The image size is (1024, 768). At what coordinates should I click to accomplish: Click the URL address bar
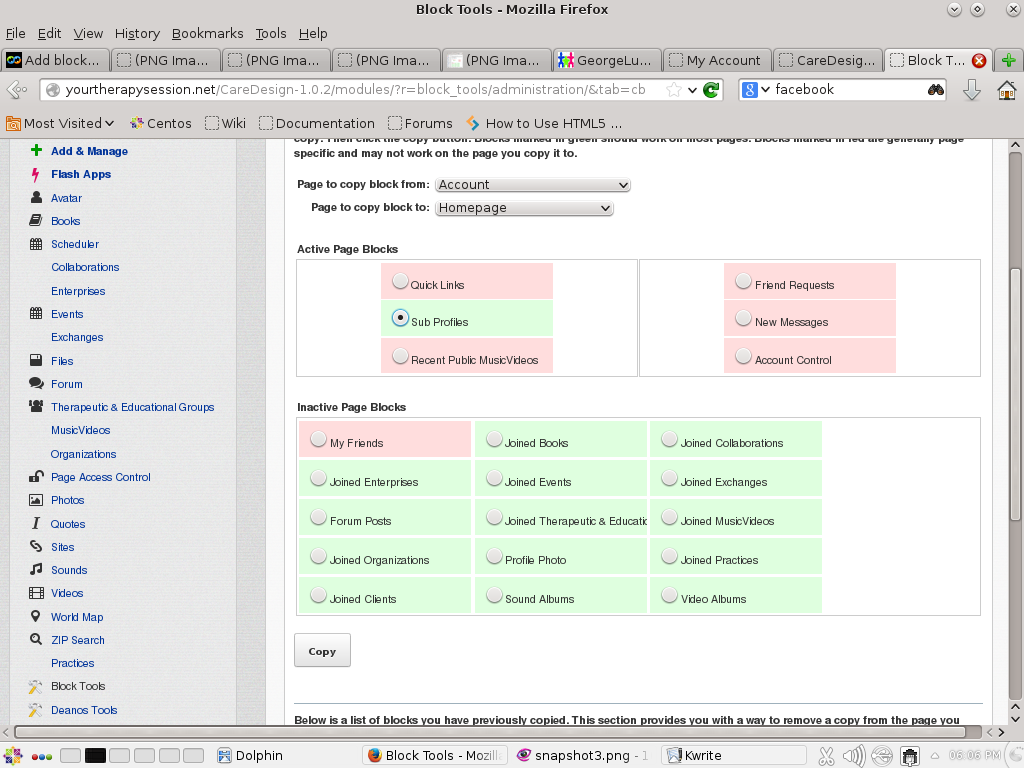(350, 90)
